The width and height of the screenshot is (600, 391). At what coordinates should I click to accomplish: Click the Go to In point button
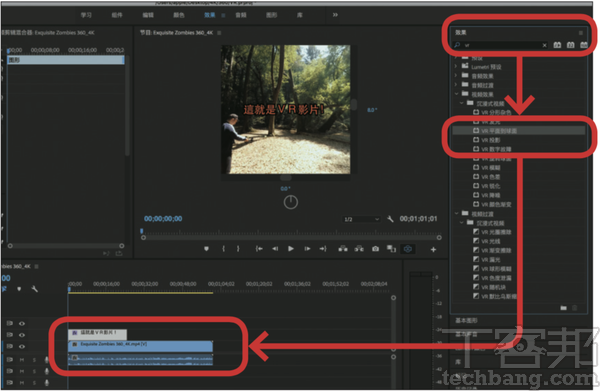(259, 249)
